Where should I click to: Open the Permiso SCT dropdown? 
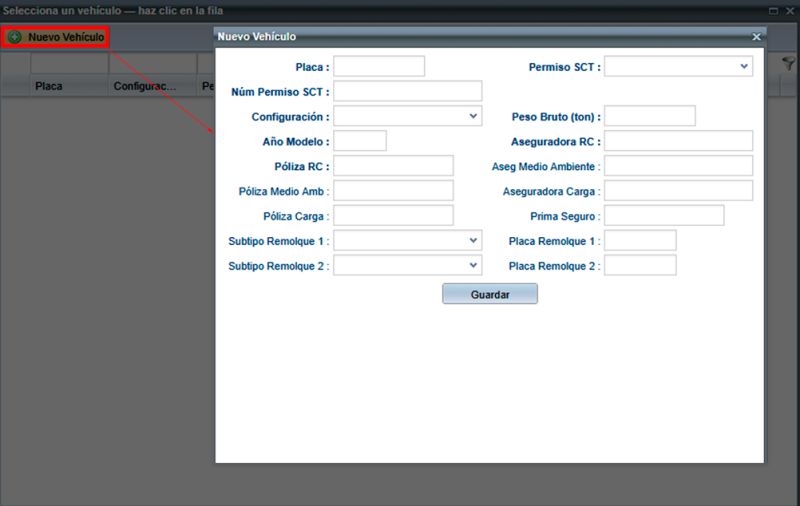pos(744,66)
